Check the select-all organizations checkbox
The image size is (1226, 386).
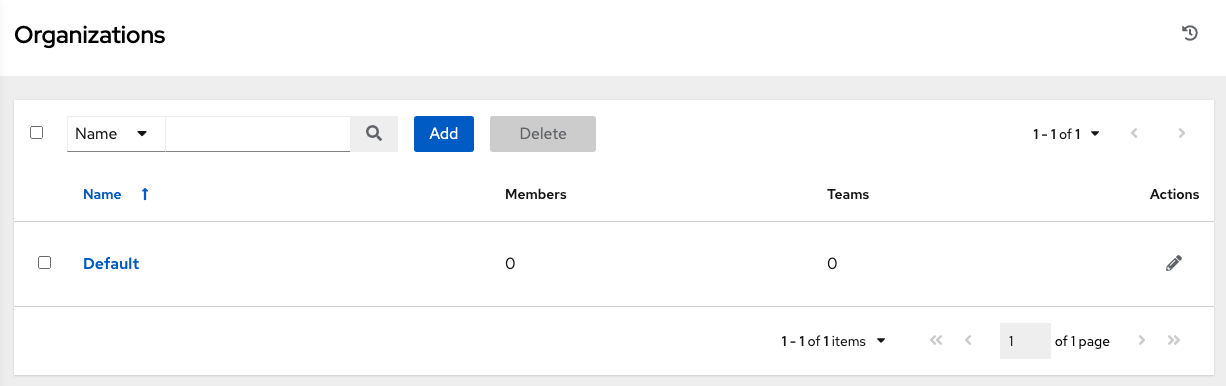(x=37, y=132)
